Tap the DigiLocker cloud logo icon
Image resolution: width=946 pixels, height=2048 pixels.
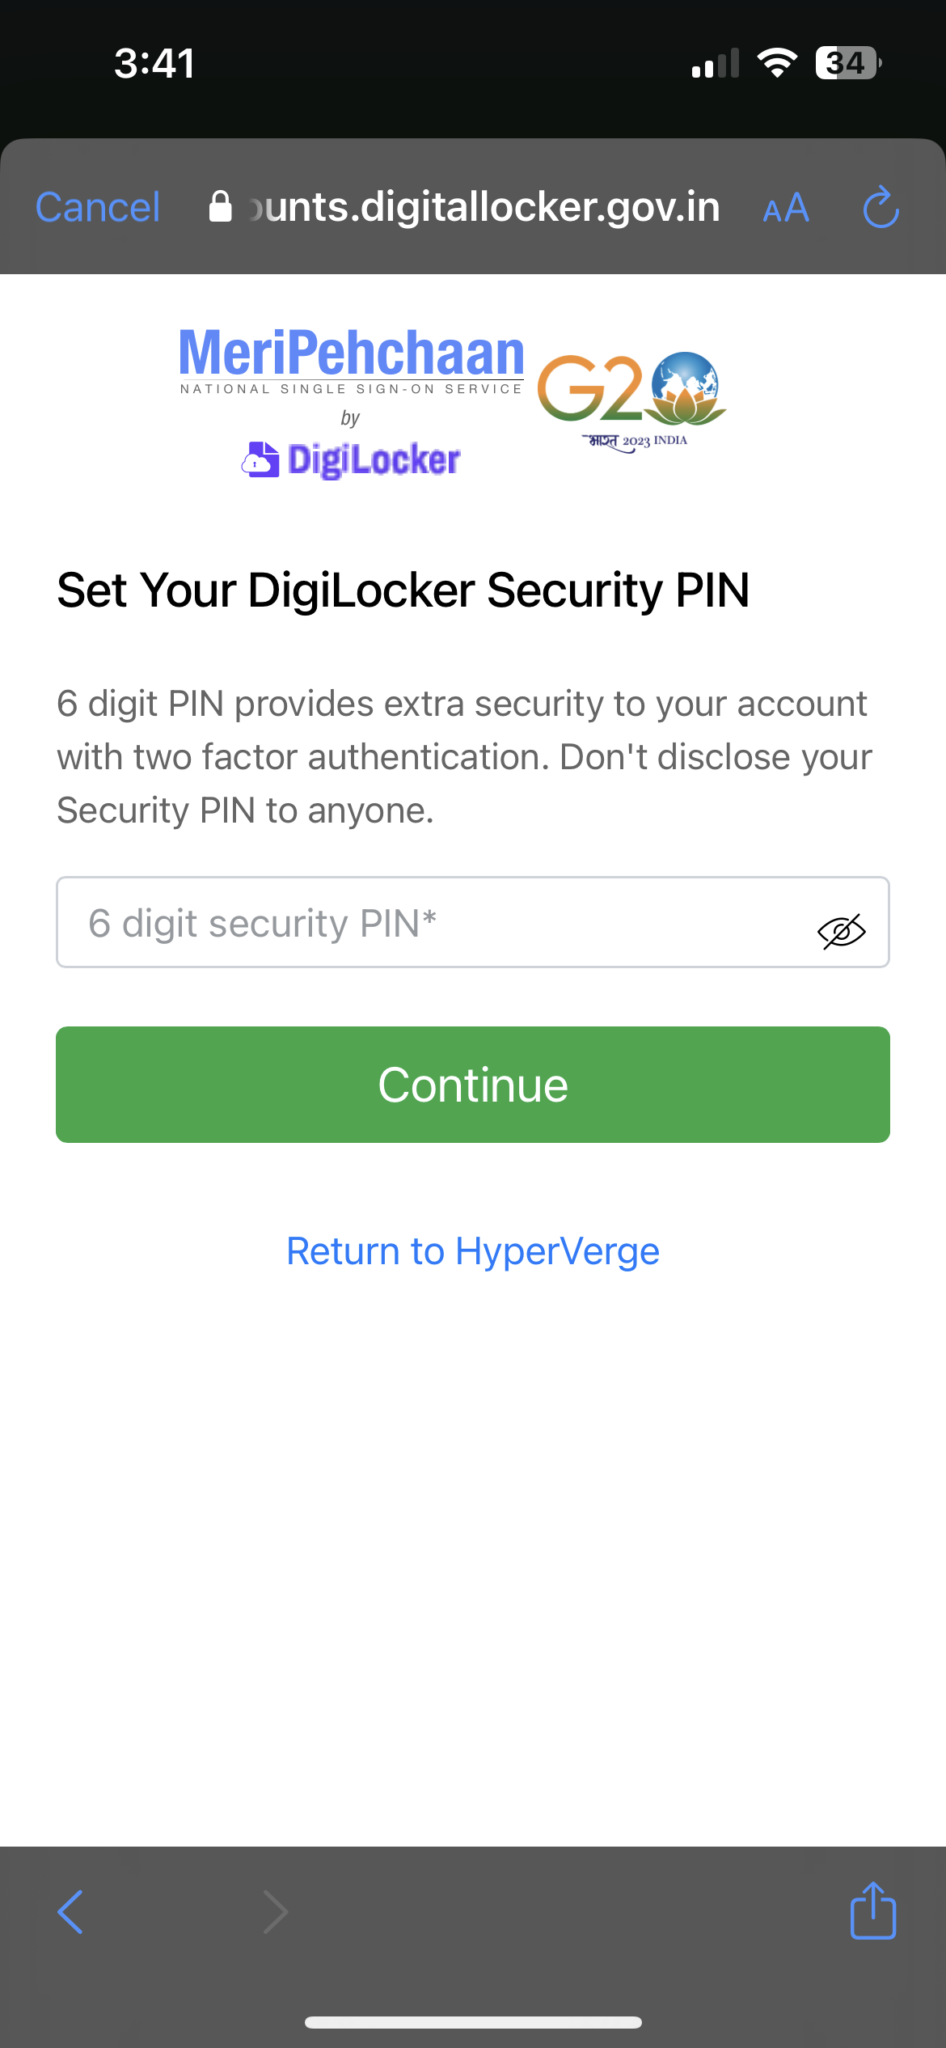click(x=260, y=460)
